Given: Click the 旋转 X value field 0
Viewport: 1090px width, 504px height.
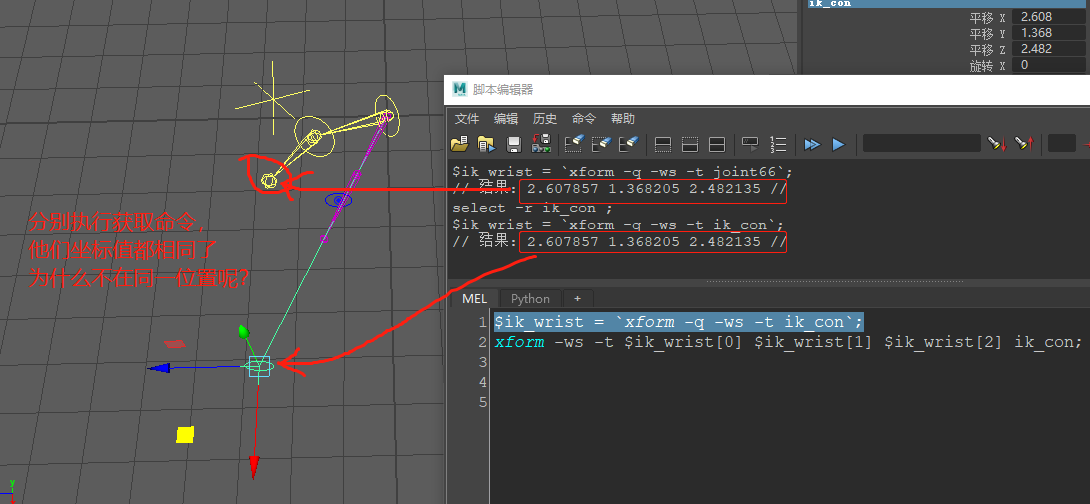Looking at the screenshot, I should (x=1049, y=65).
